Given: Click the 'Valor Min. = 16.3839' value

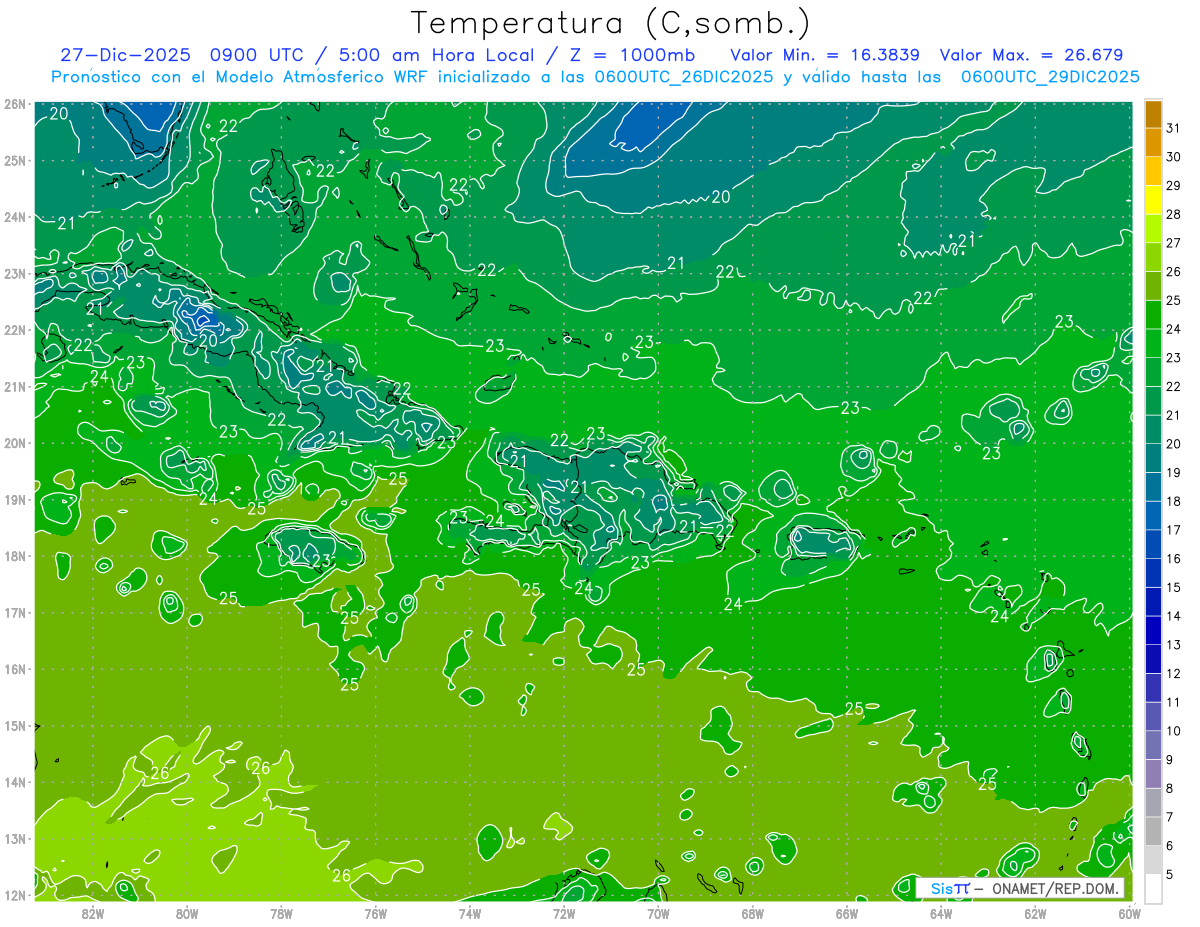Looking at the screenshot, I should pos(825,55).
